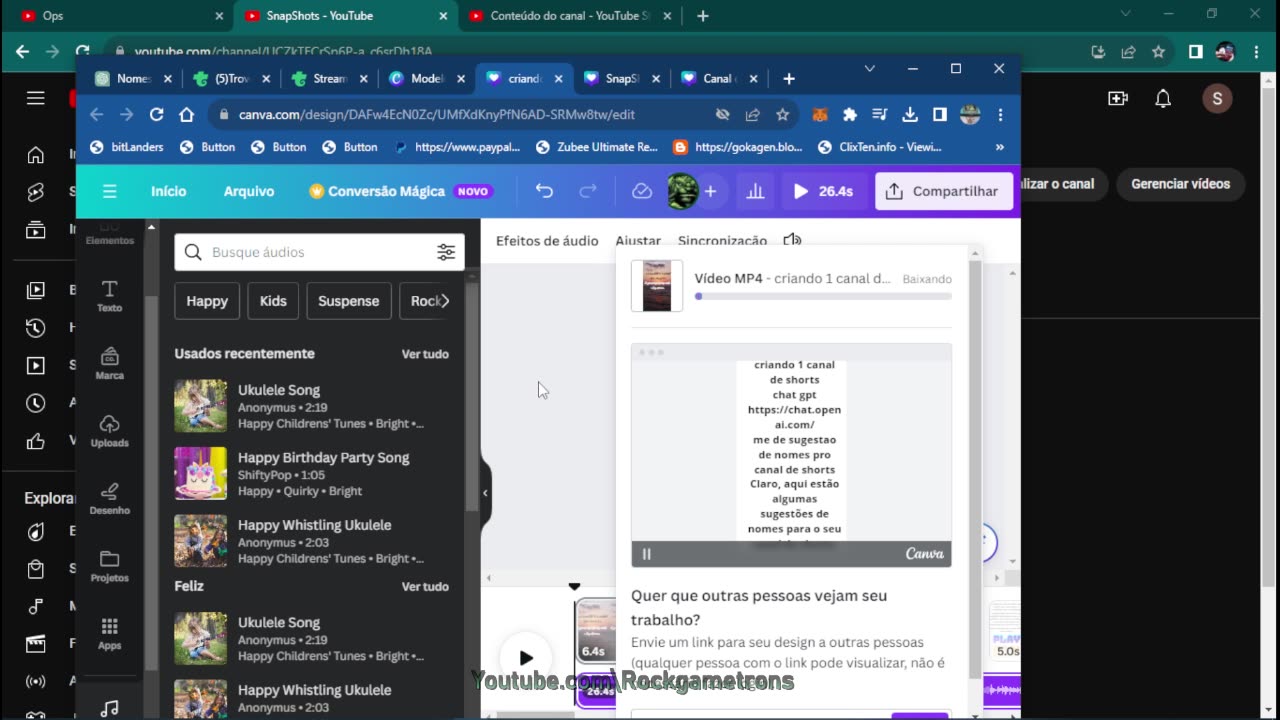The height and width of the screenshot is (720, 1280).
Task: Switch to Conteúdo do canal tab
Action: tap(570, 16)
